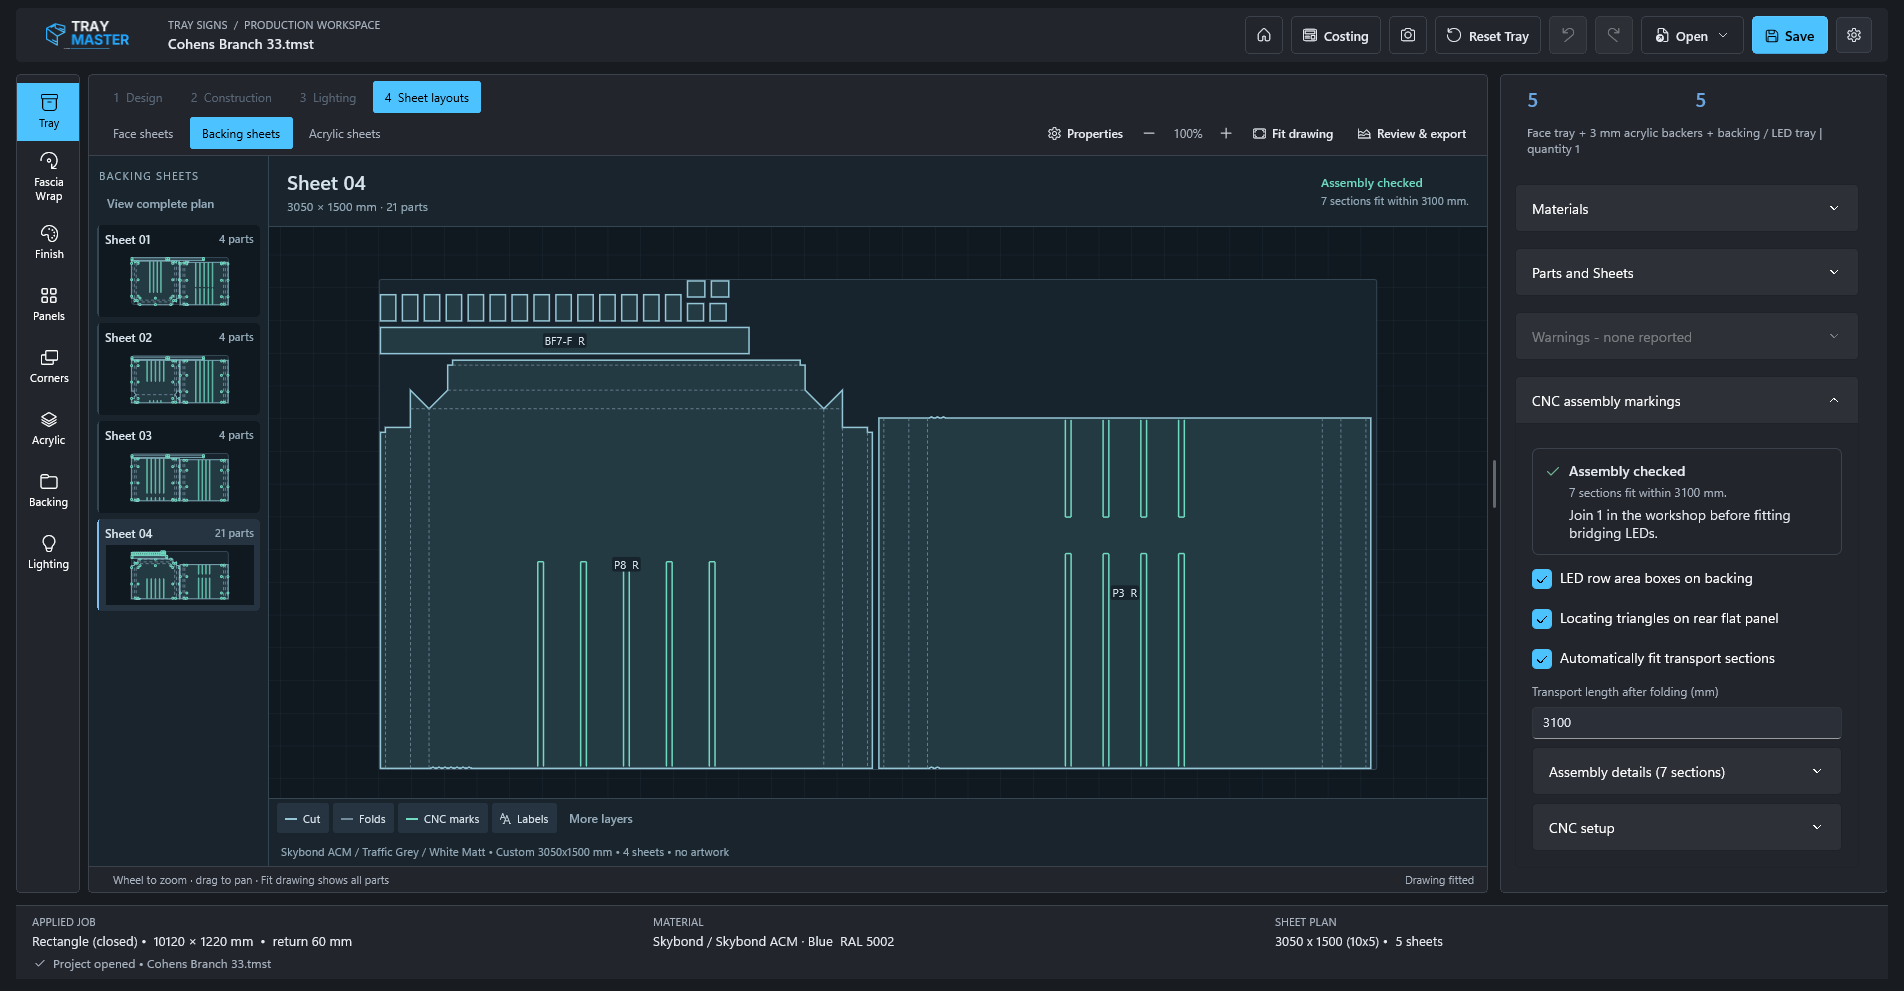Expand the Materials section
Image resolution: width=1904 pixels, height=991 pixels.
[x=1687, y=208]
